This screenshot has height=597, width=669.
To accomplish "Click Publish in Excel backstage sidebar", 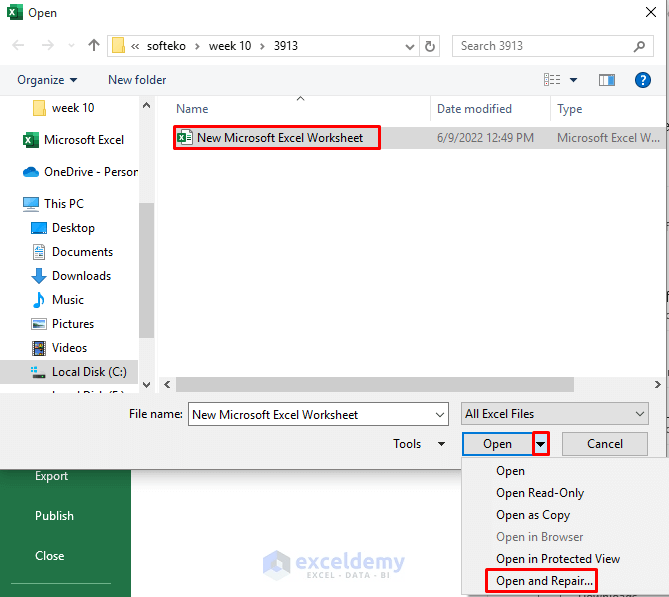I will click(54, 516).
